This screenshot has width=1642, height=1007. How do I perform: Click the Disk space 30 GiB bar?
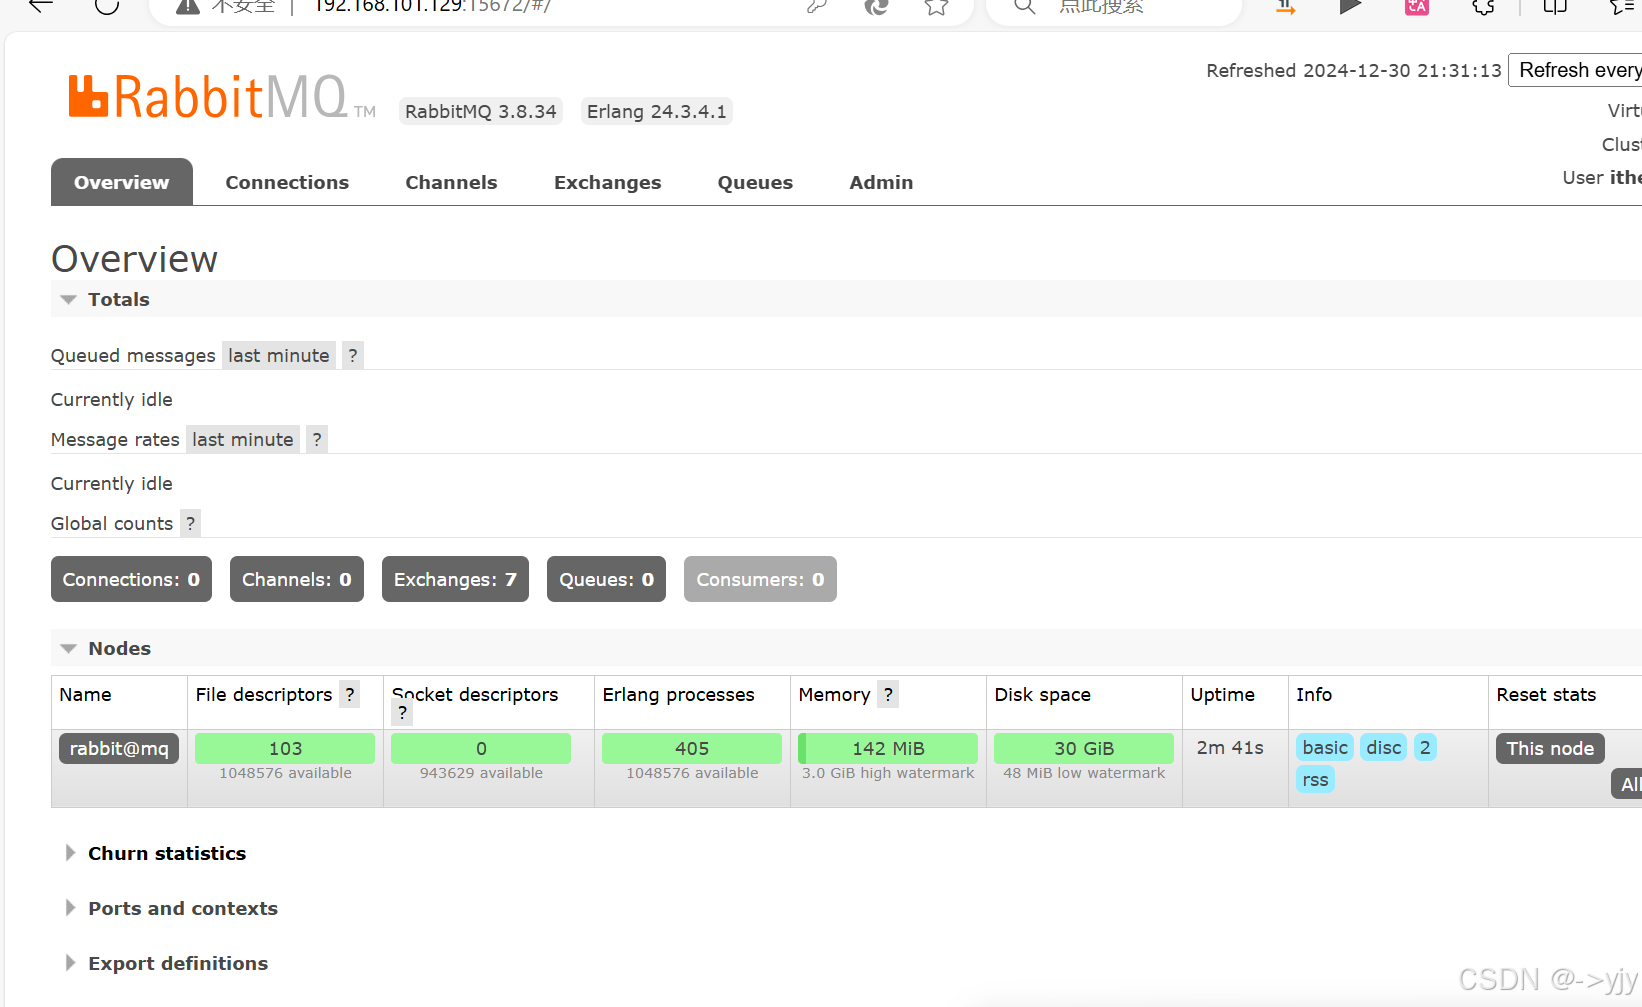[x=1084, y=748]
